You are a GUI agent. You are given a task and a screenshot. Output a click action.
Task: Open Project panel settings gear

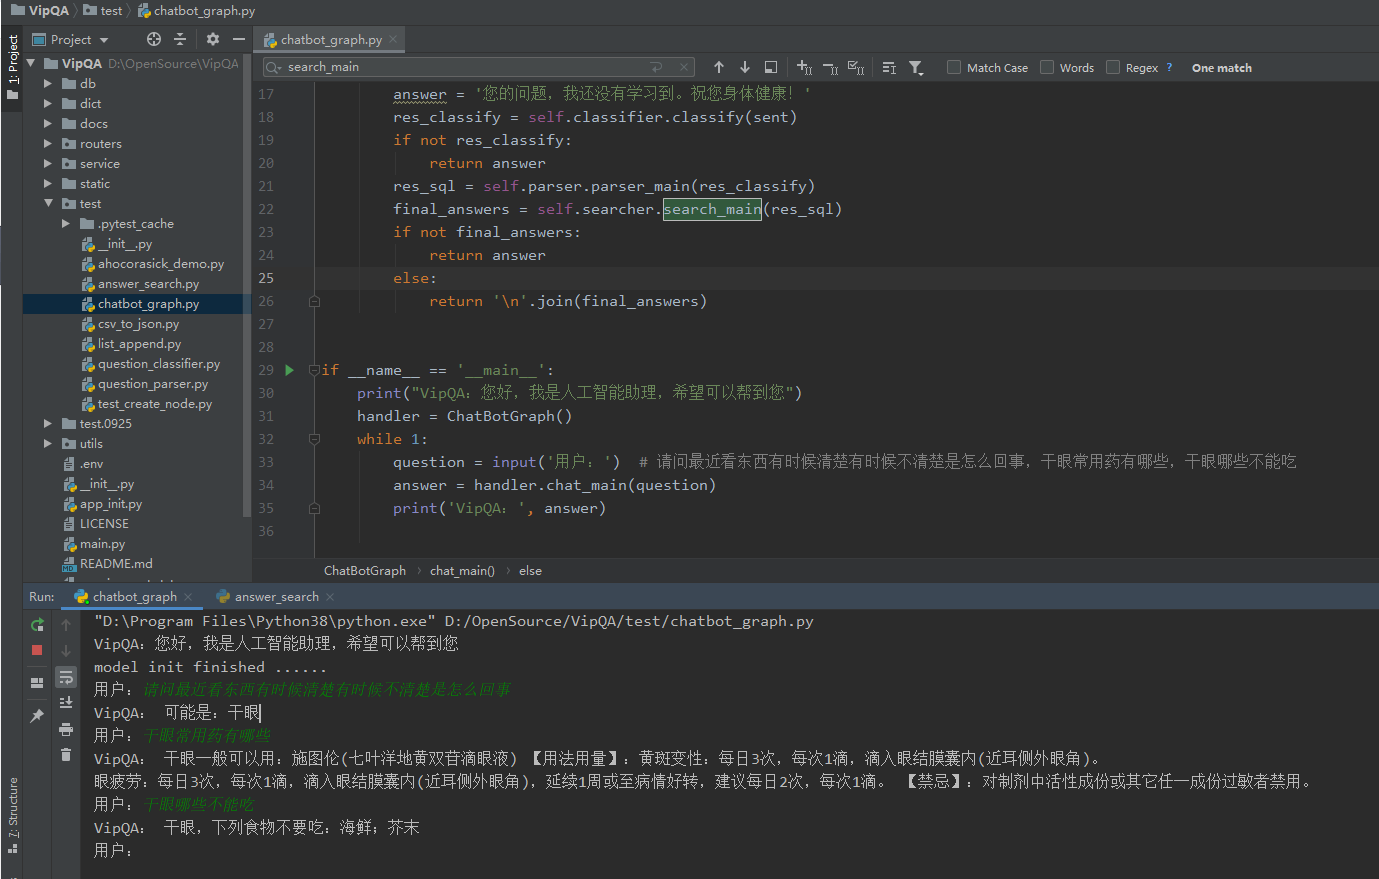pos(212,39)
